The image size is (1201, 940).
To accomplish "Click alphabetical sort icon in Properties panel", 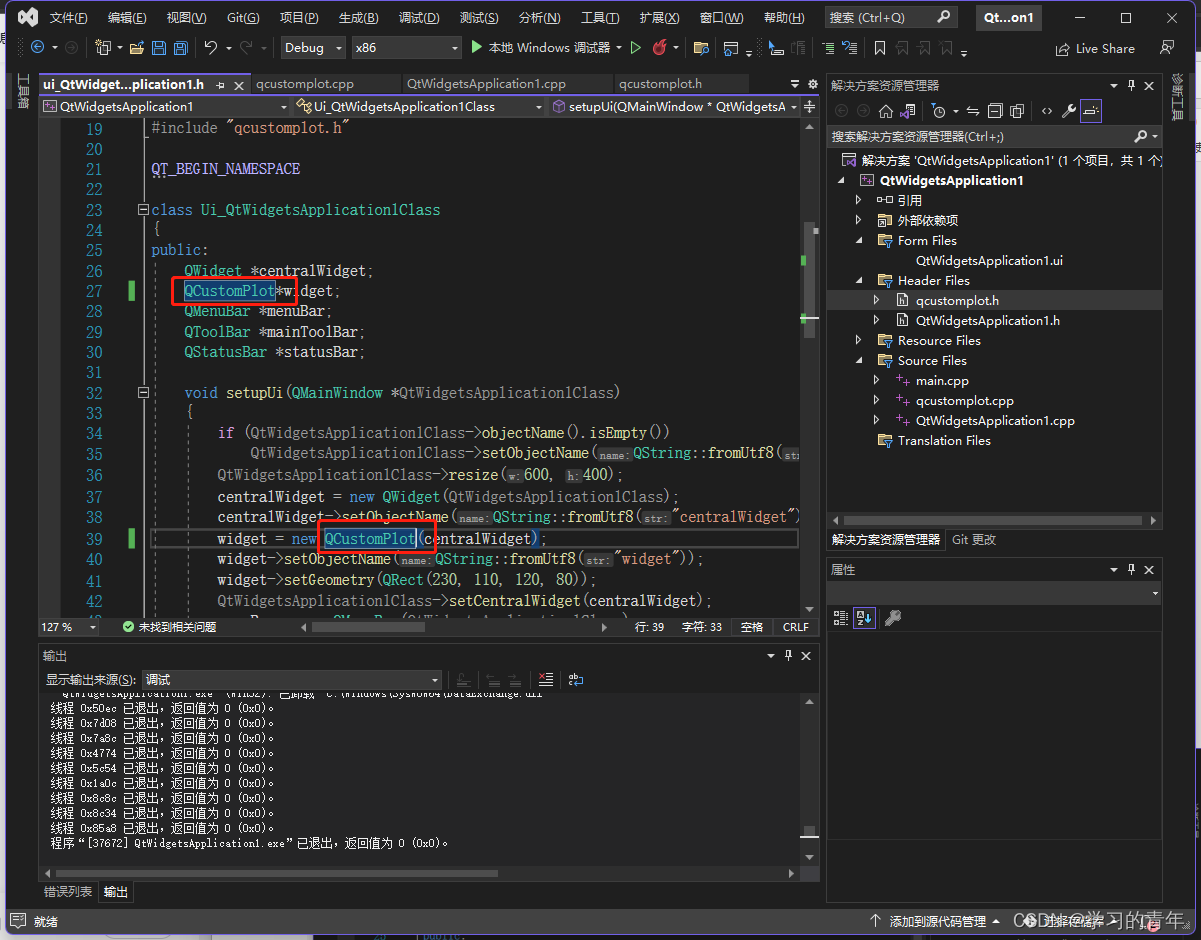I will pyautogui.click(x=864, y=618).
